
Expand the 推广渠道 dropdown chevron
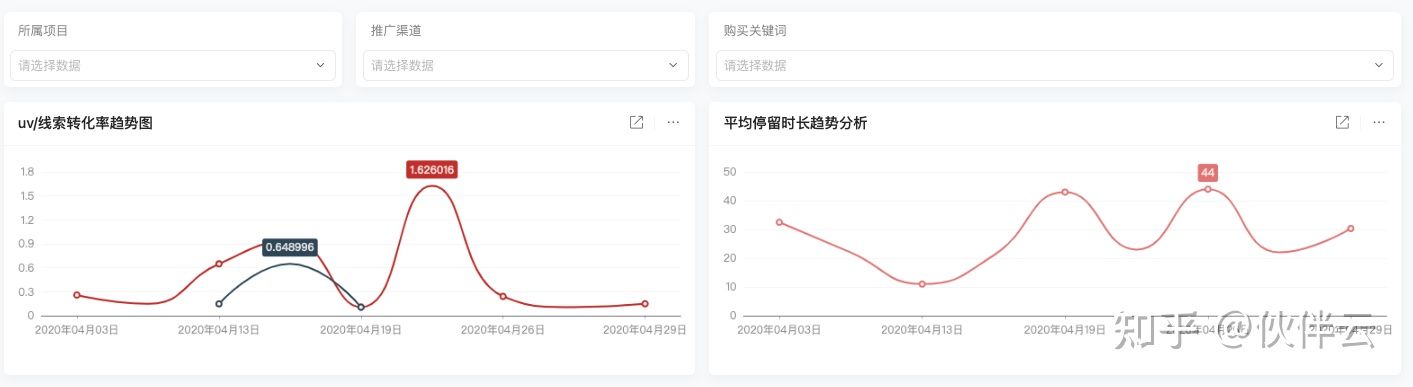click(x=674, y=65)
